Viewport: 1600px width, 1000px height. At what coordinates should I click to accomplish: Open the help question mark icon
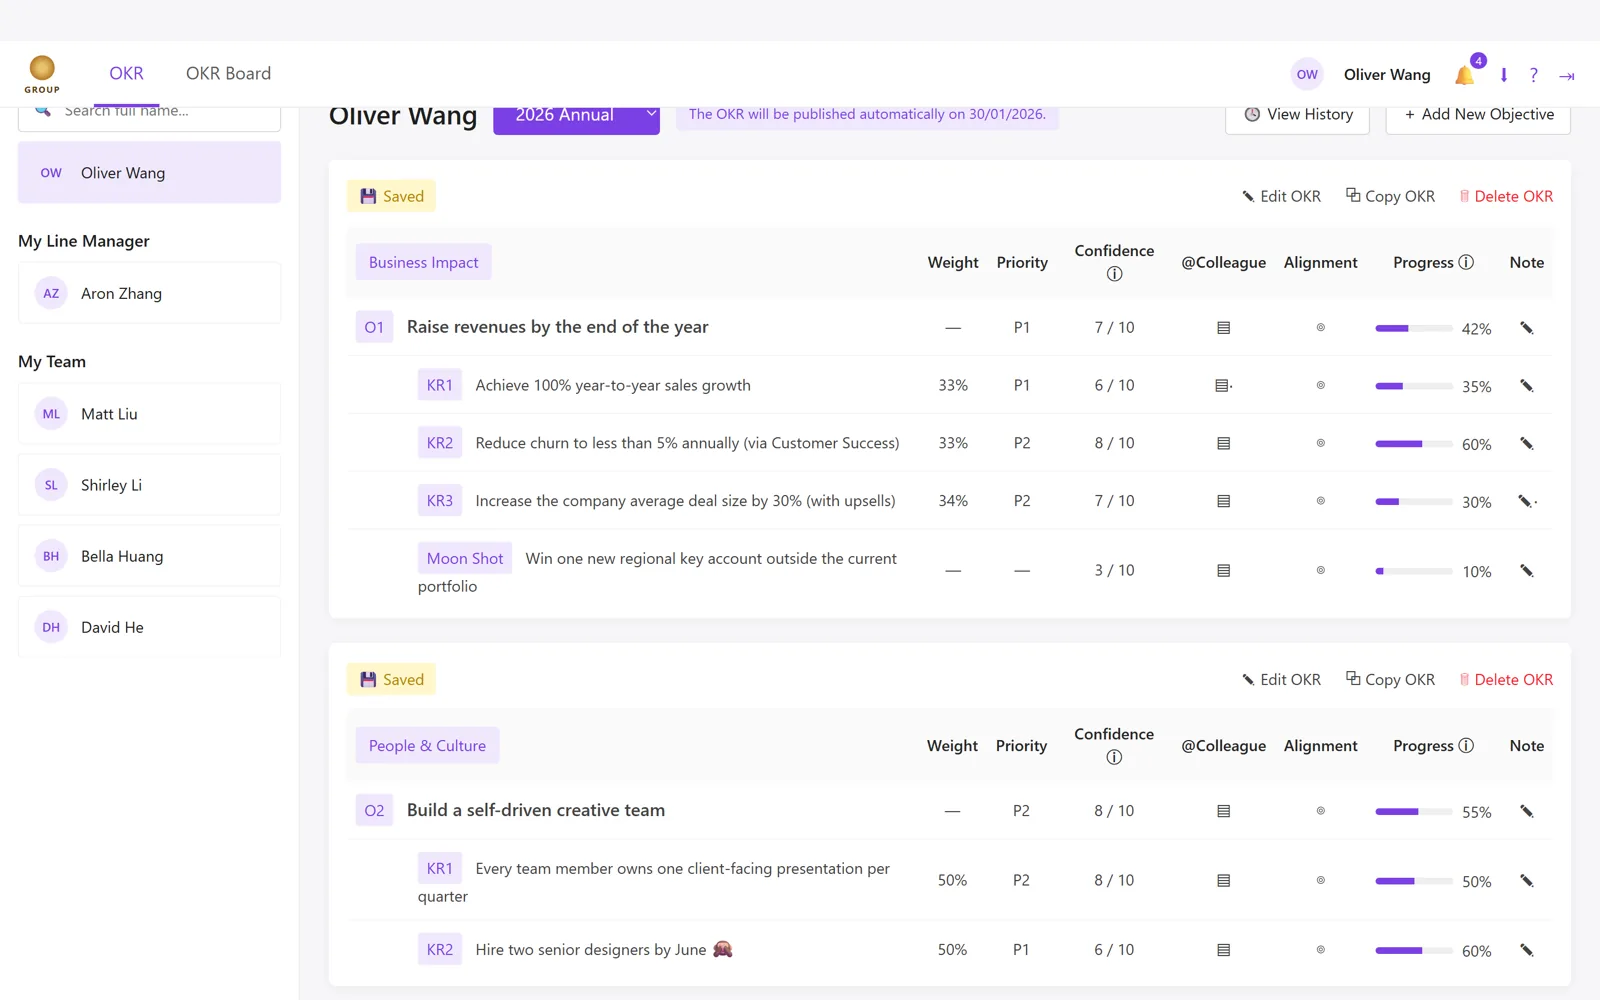tap(1533, 75)
